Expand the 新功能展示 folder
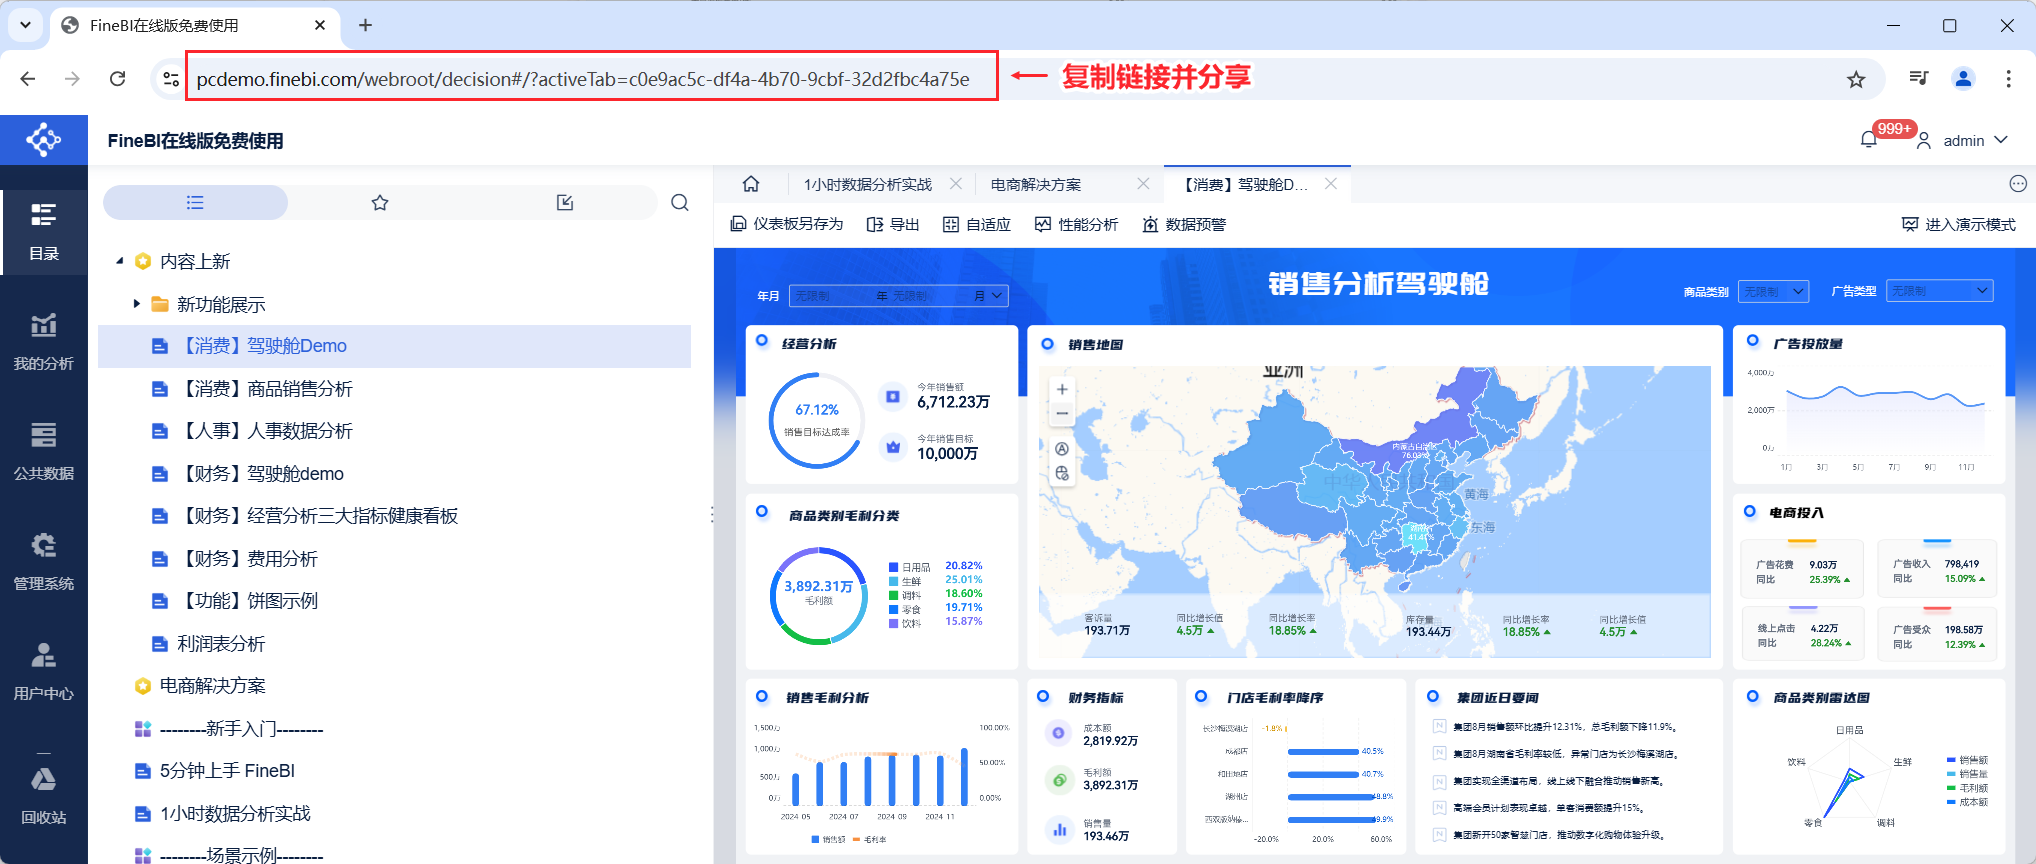 pos(137,304)
